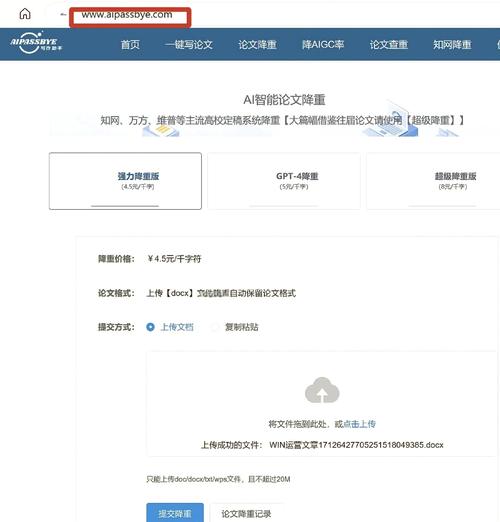Click the browser home icon
The height and width of the screenshot is (522, 500).
click(x=25, y=14)
